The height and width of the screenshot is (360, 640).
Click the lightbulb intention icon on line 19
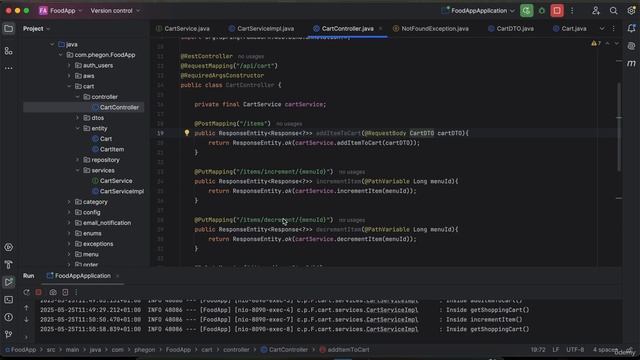(187, 133)
